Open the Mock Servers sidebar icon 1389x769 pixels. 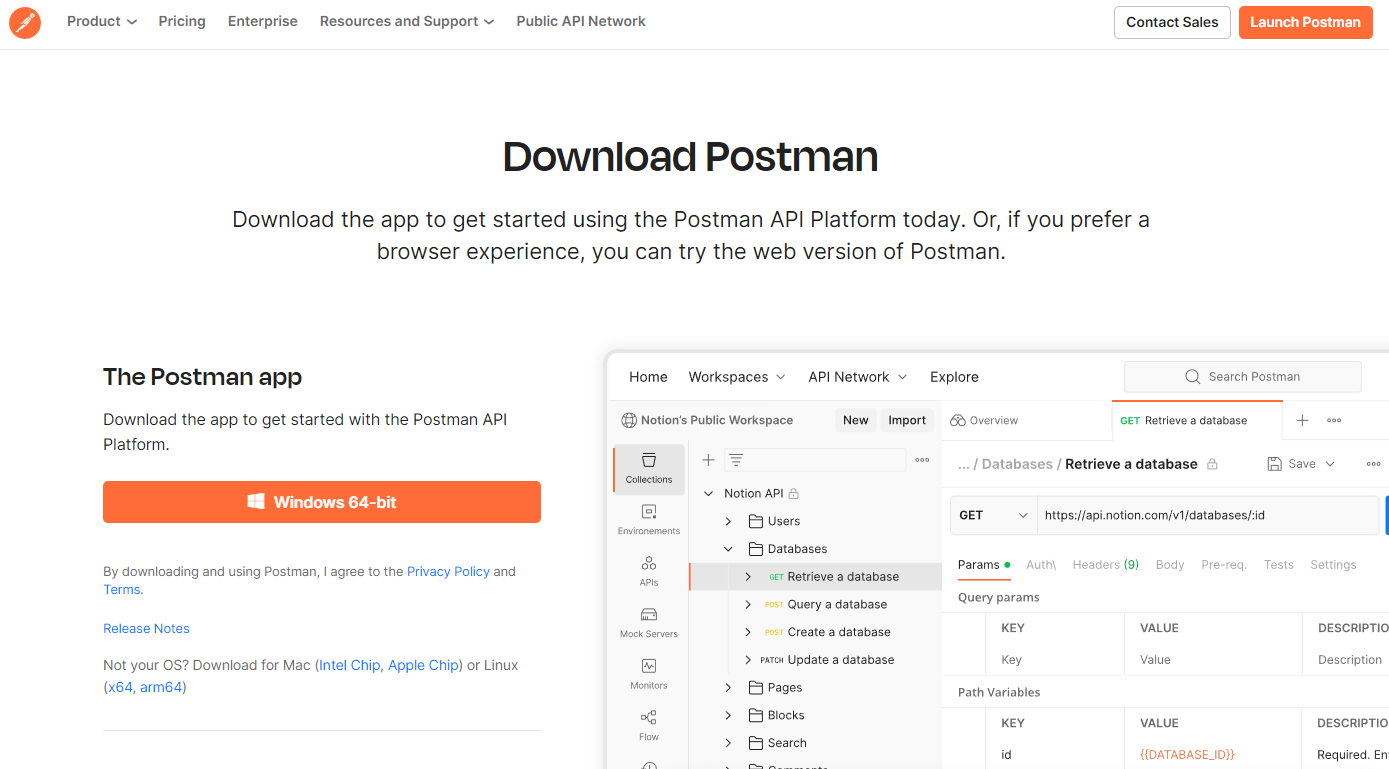649,622
